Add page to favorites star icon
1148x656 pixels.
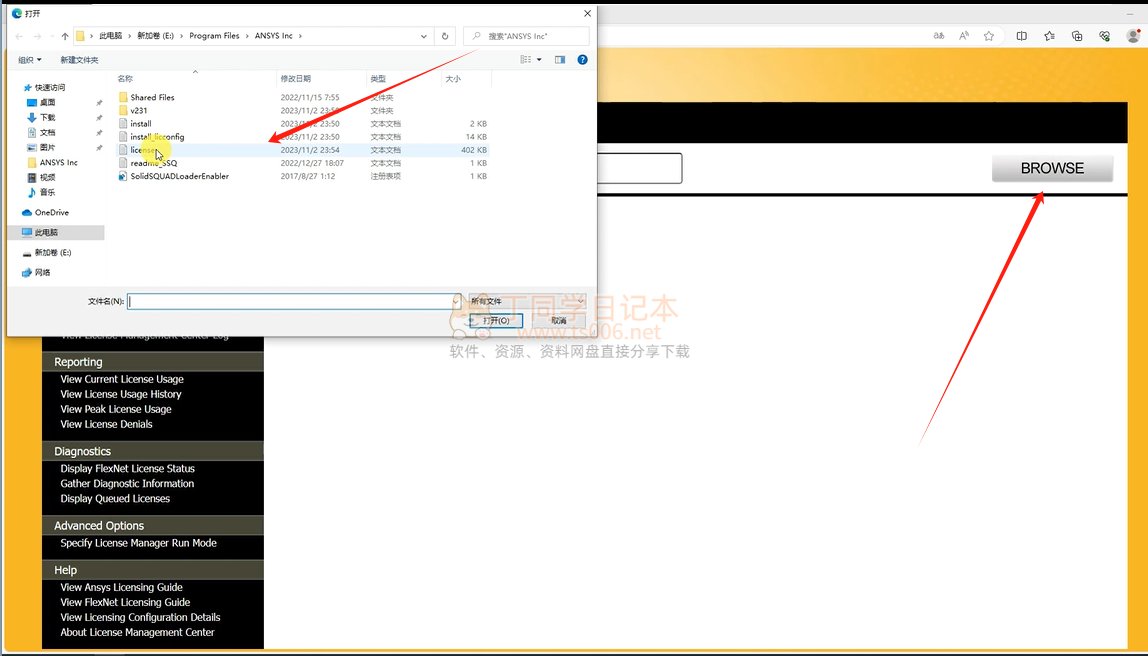pyautogui.click(x=989, y=36)
